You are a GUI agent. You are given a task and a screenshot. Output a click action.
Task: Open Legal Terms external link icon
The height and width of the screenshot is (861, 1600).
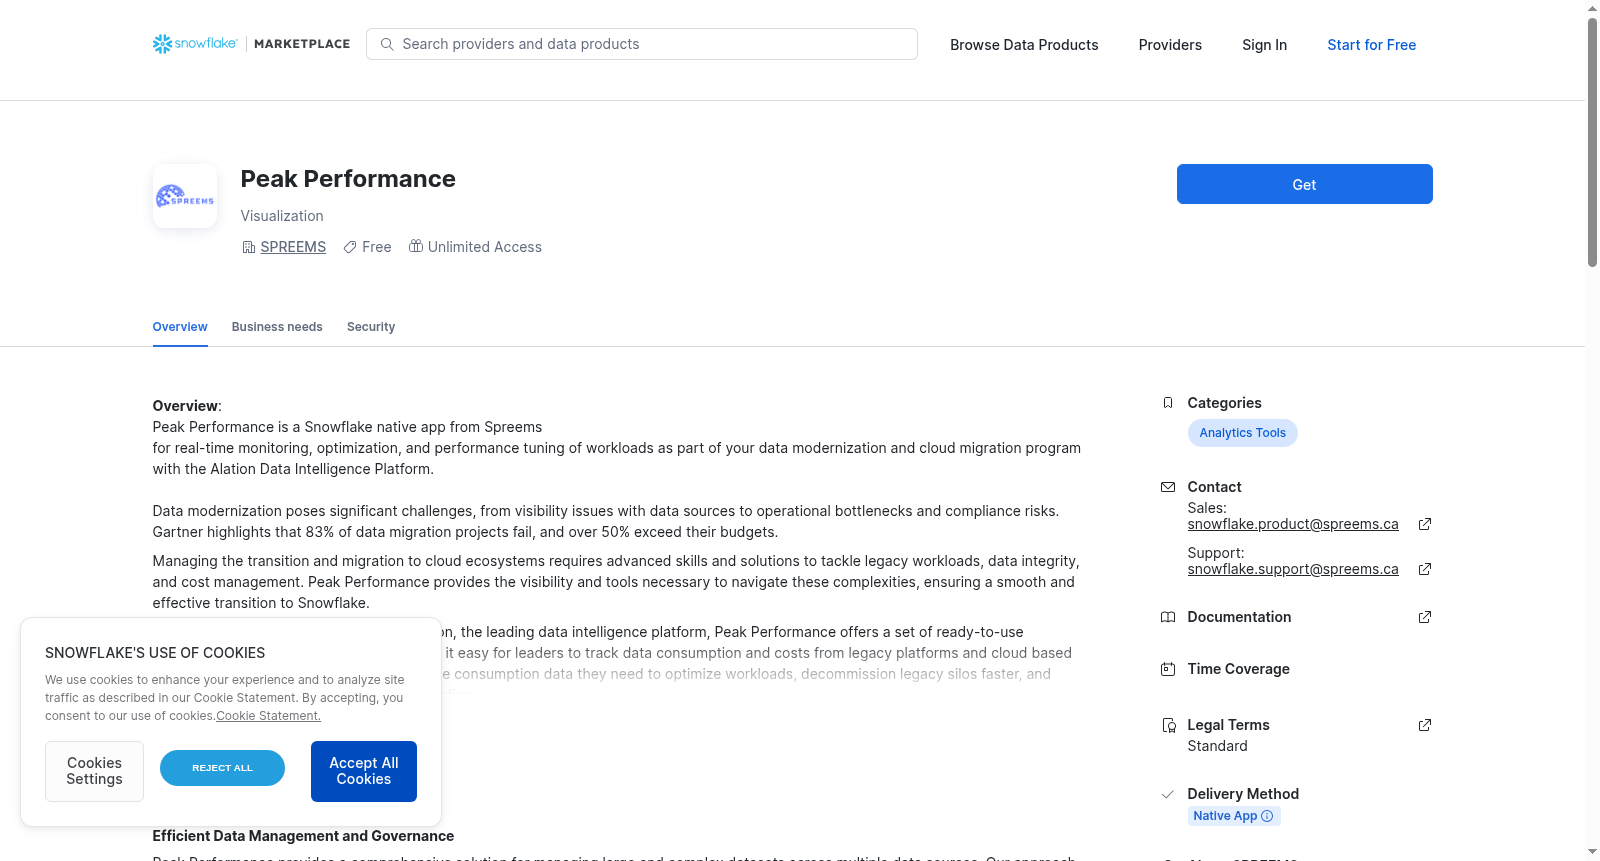pos(1425,725)
